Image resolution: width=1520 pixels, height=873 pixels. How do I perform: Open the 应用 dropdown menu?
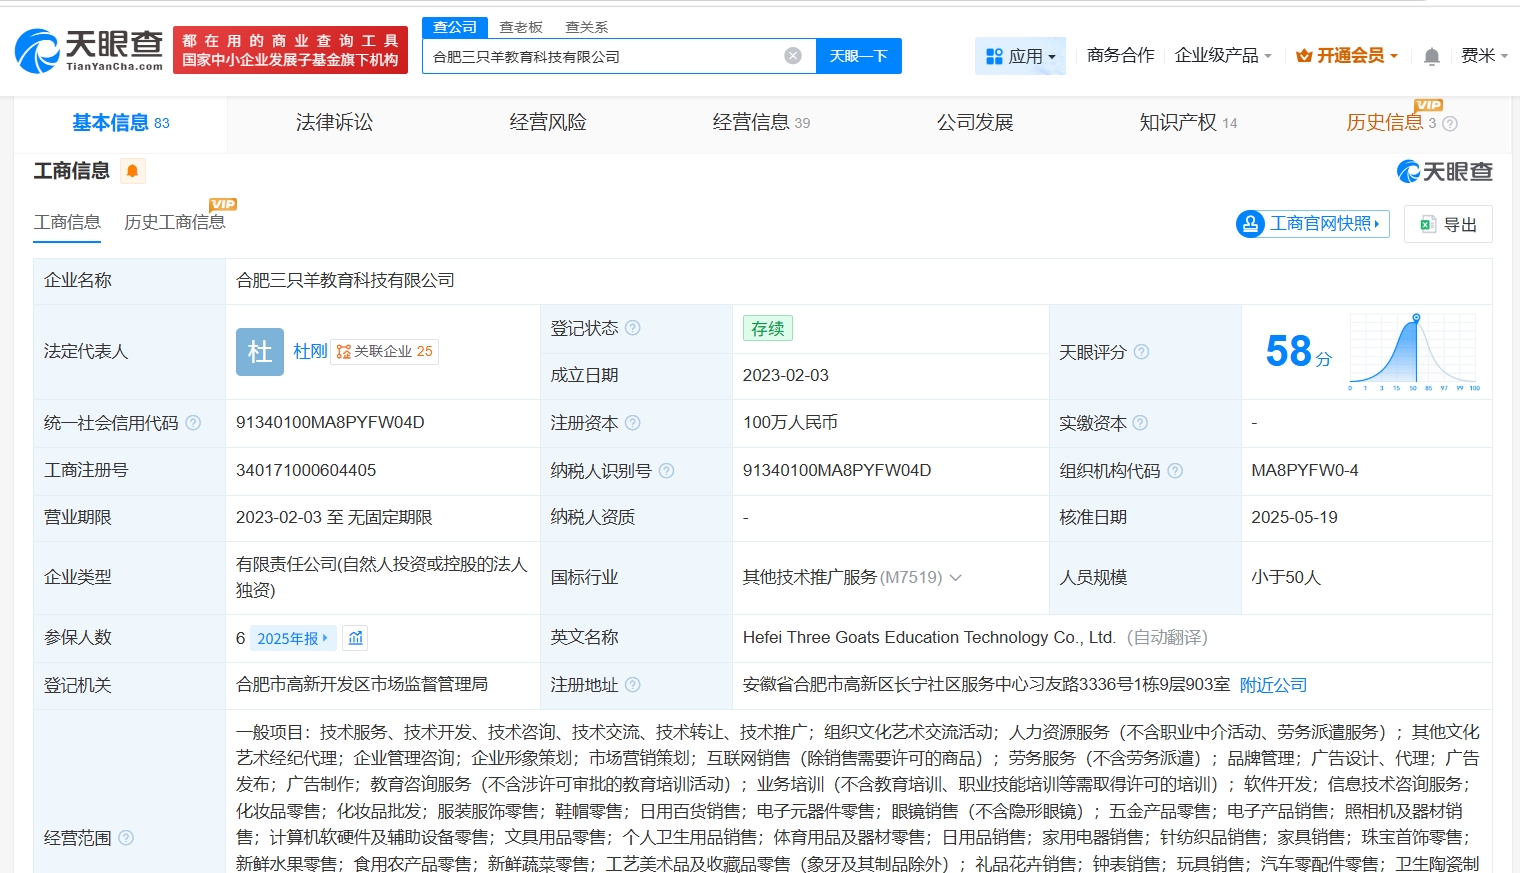point(1020,56)
